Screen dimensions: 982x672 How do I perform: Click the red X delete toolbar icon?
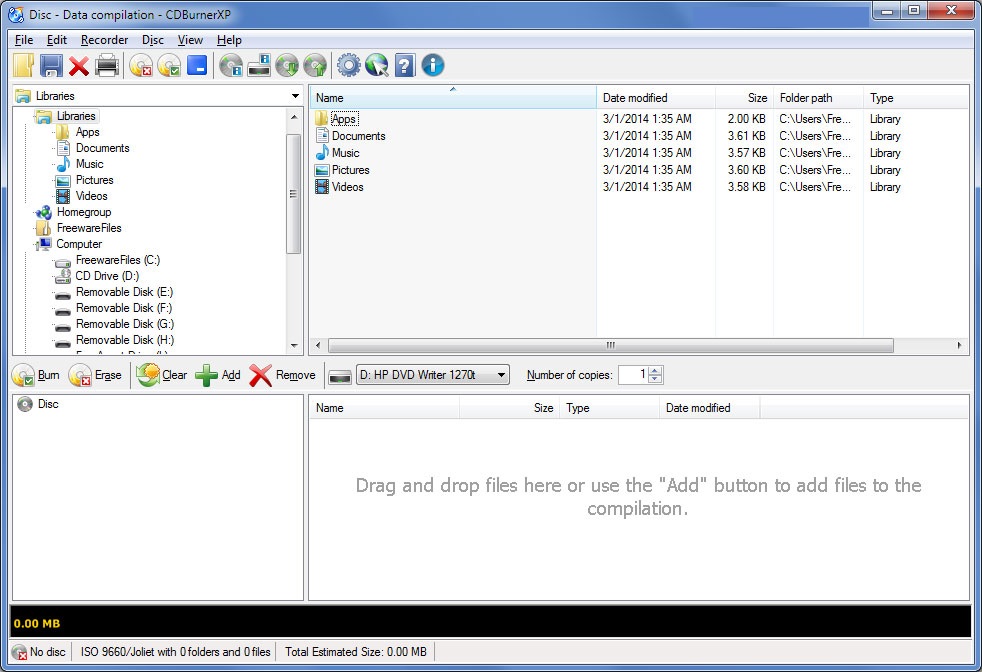pos(79,66)
